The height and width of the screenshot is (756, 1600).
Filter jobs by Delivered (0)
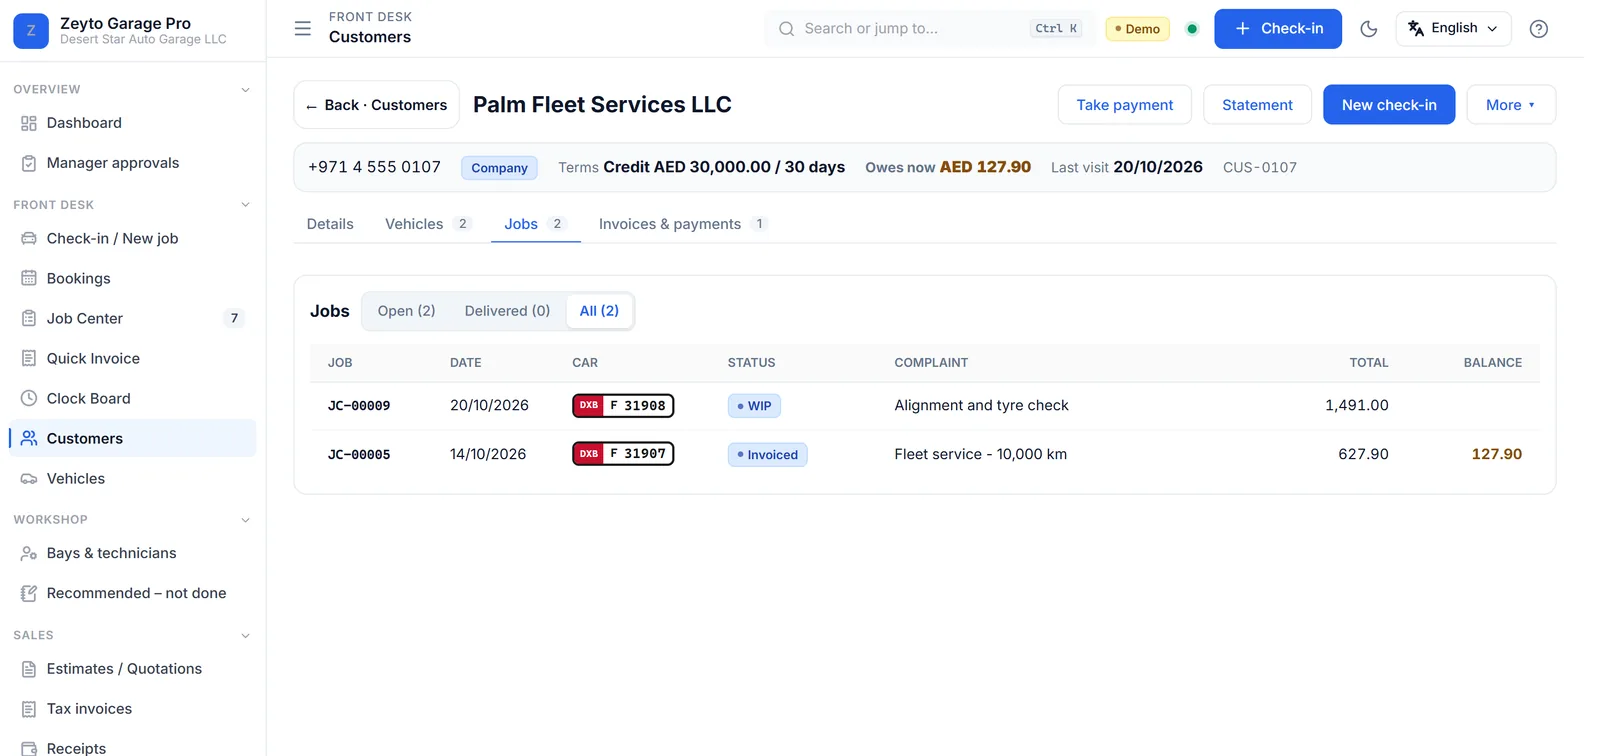point(507,311)
